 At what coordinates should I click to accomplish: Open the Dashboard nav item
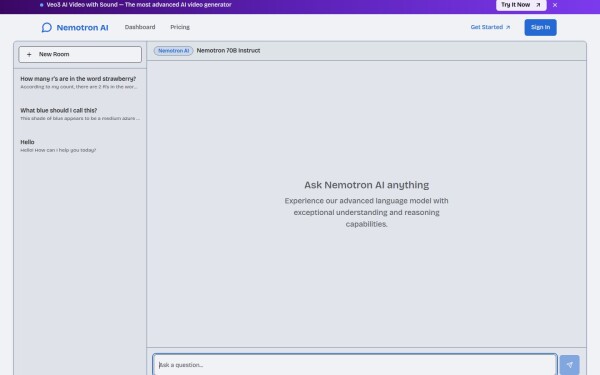coord(140,27)
